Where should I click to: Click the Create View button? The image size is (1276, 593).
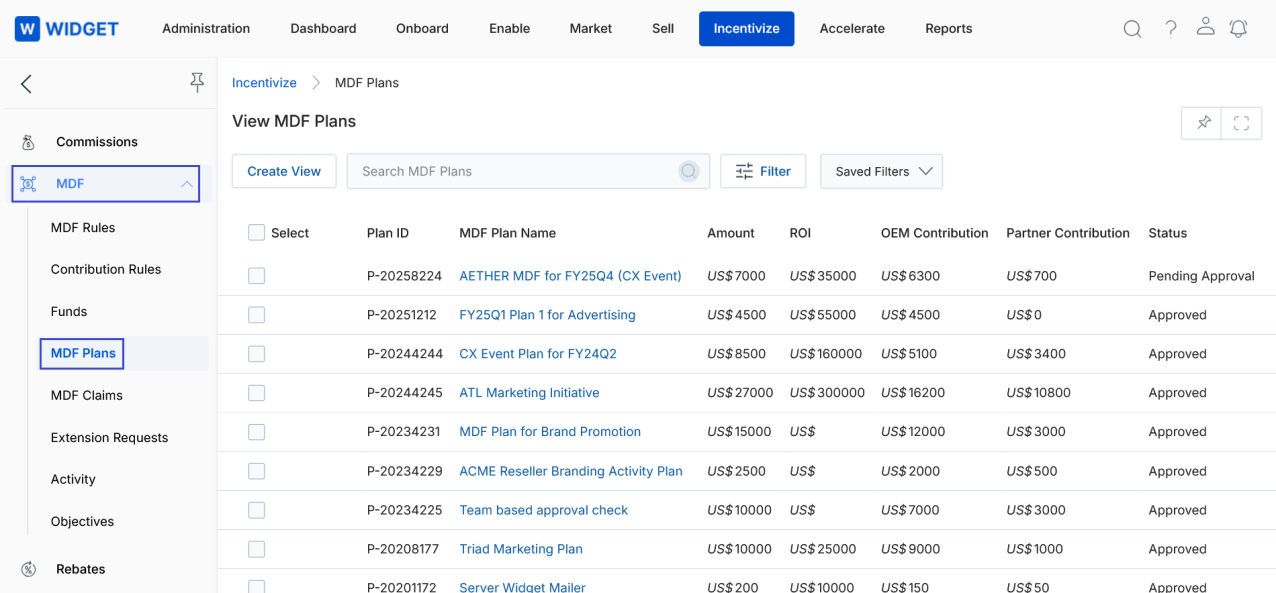(x=284, y=171)
